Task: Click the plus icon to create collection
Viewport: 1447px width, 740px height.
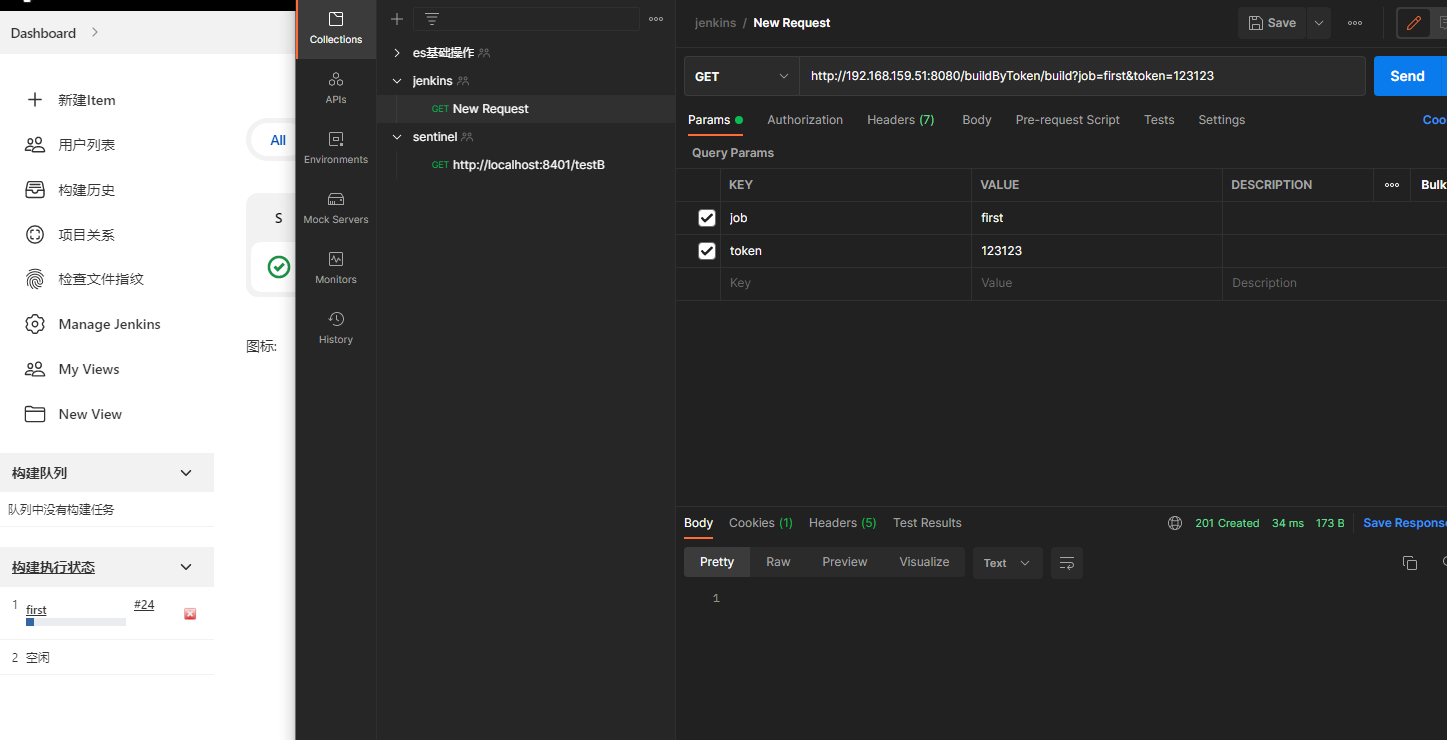Action: [x=397, y=19]
